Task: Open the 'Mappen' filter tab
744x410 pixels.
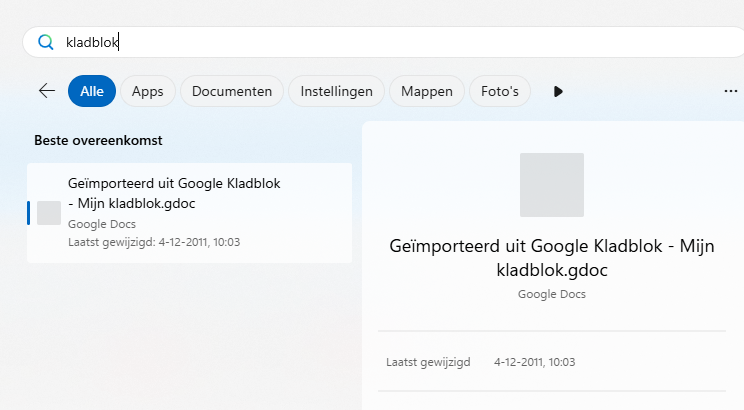Action: [427, 91]
